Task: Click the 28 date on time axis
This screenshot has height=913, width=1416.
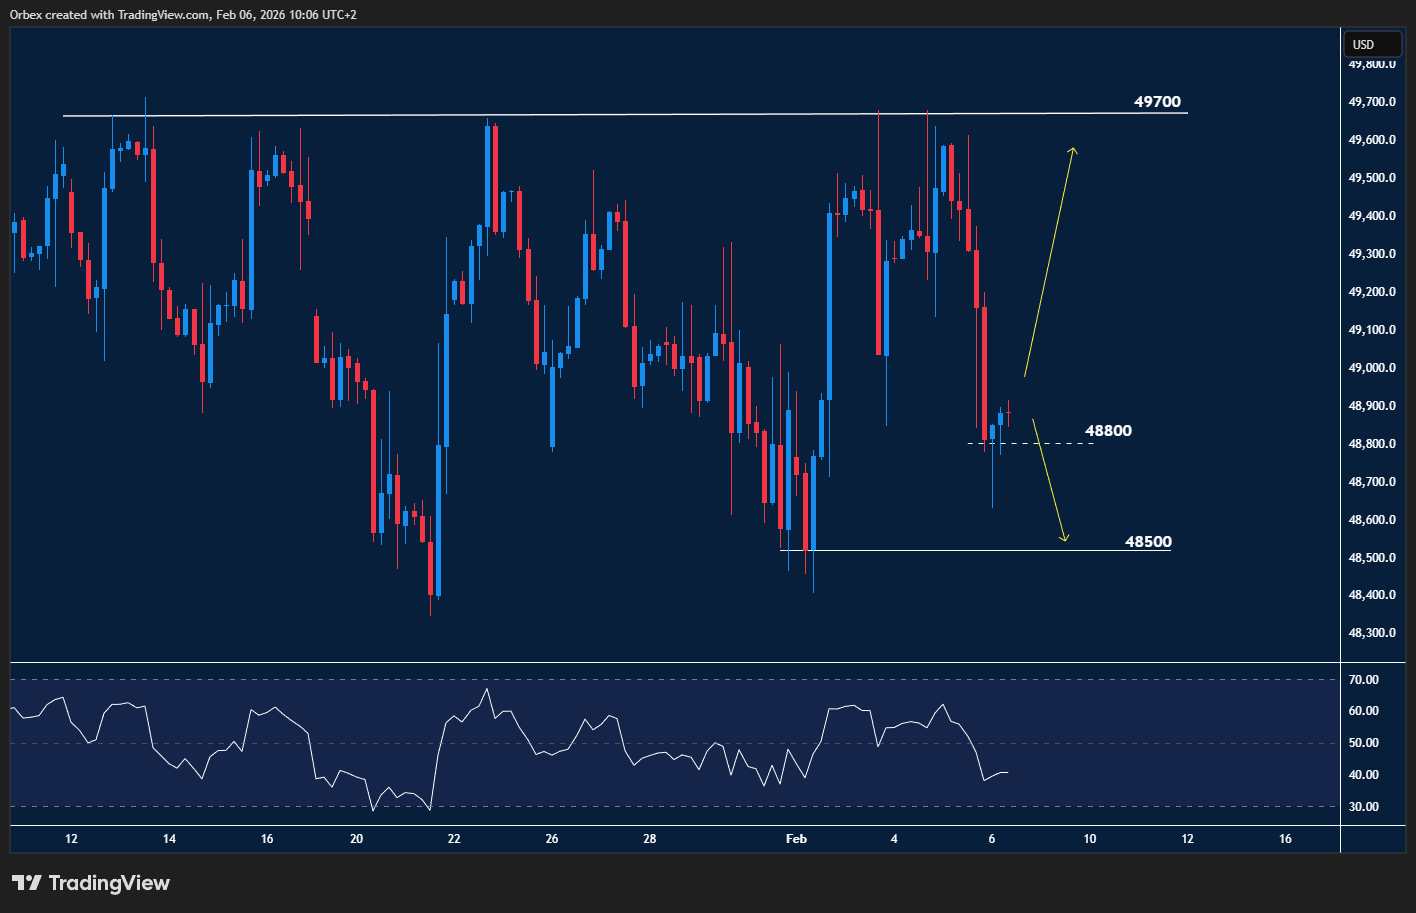Action: [650, 839]
